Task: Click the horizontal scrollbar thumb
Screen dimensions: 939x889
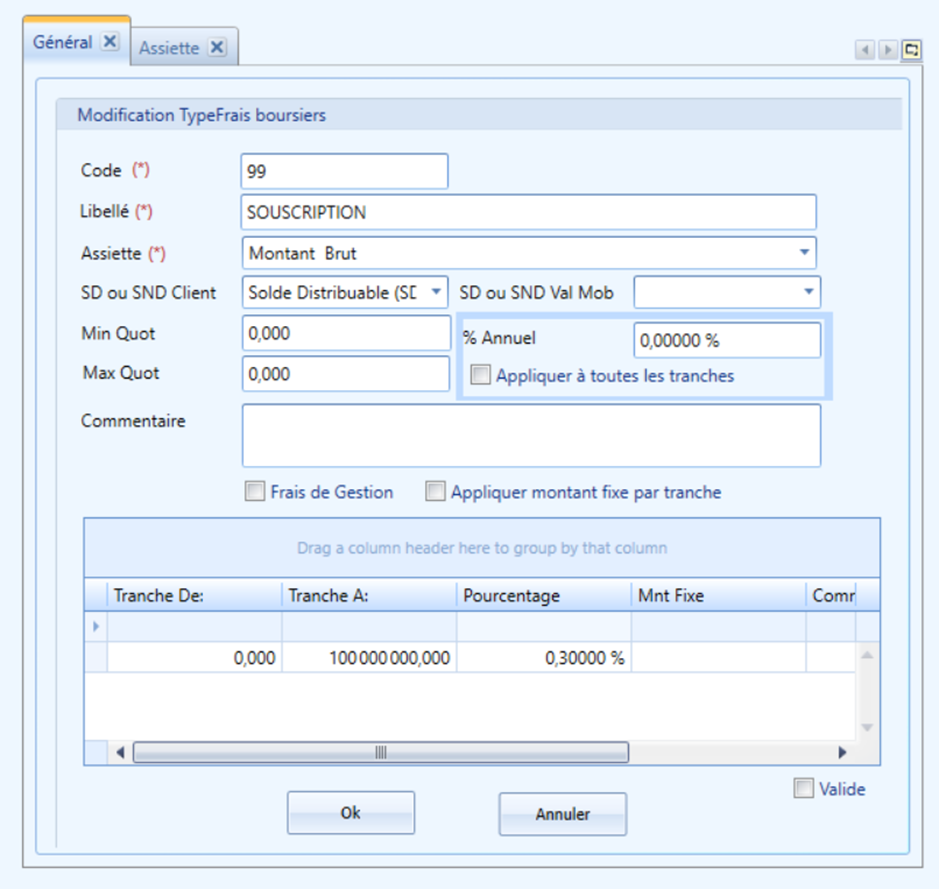Action: tap(381, 752)
